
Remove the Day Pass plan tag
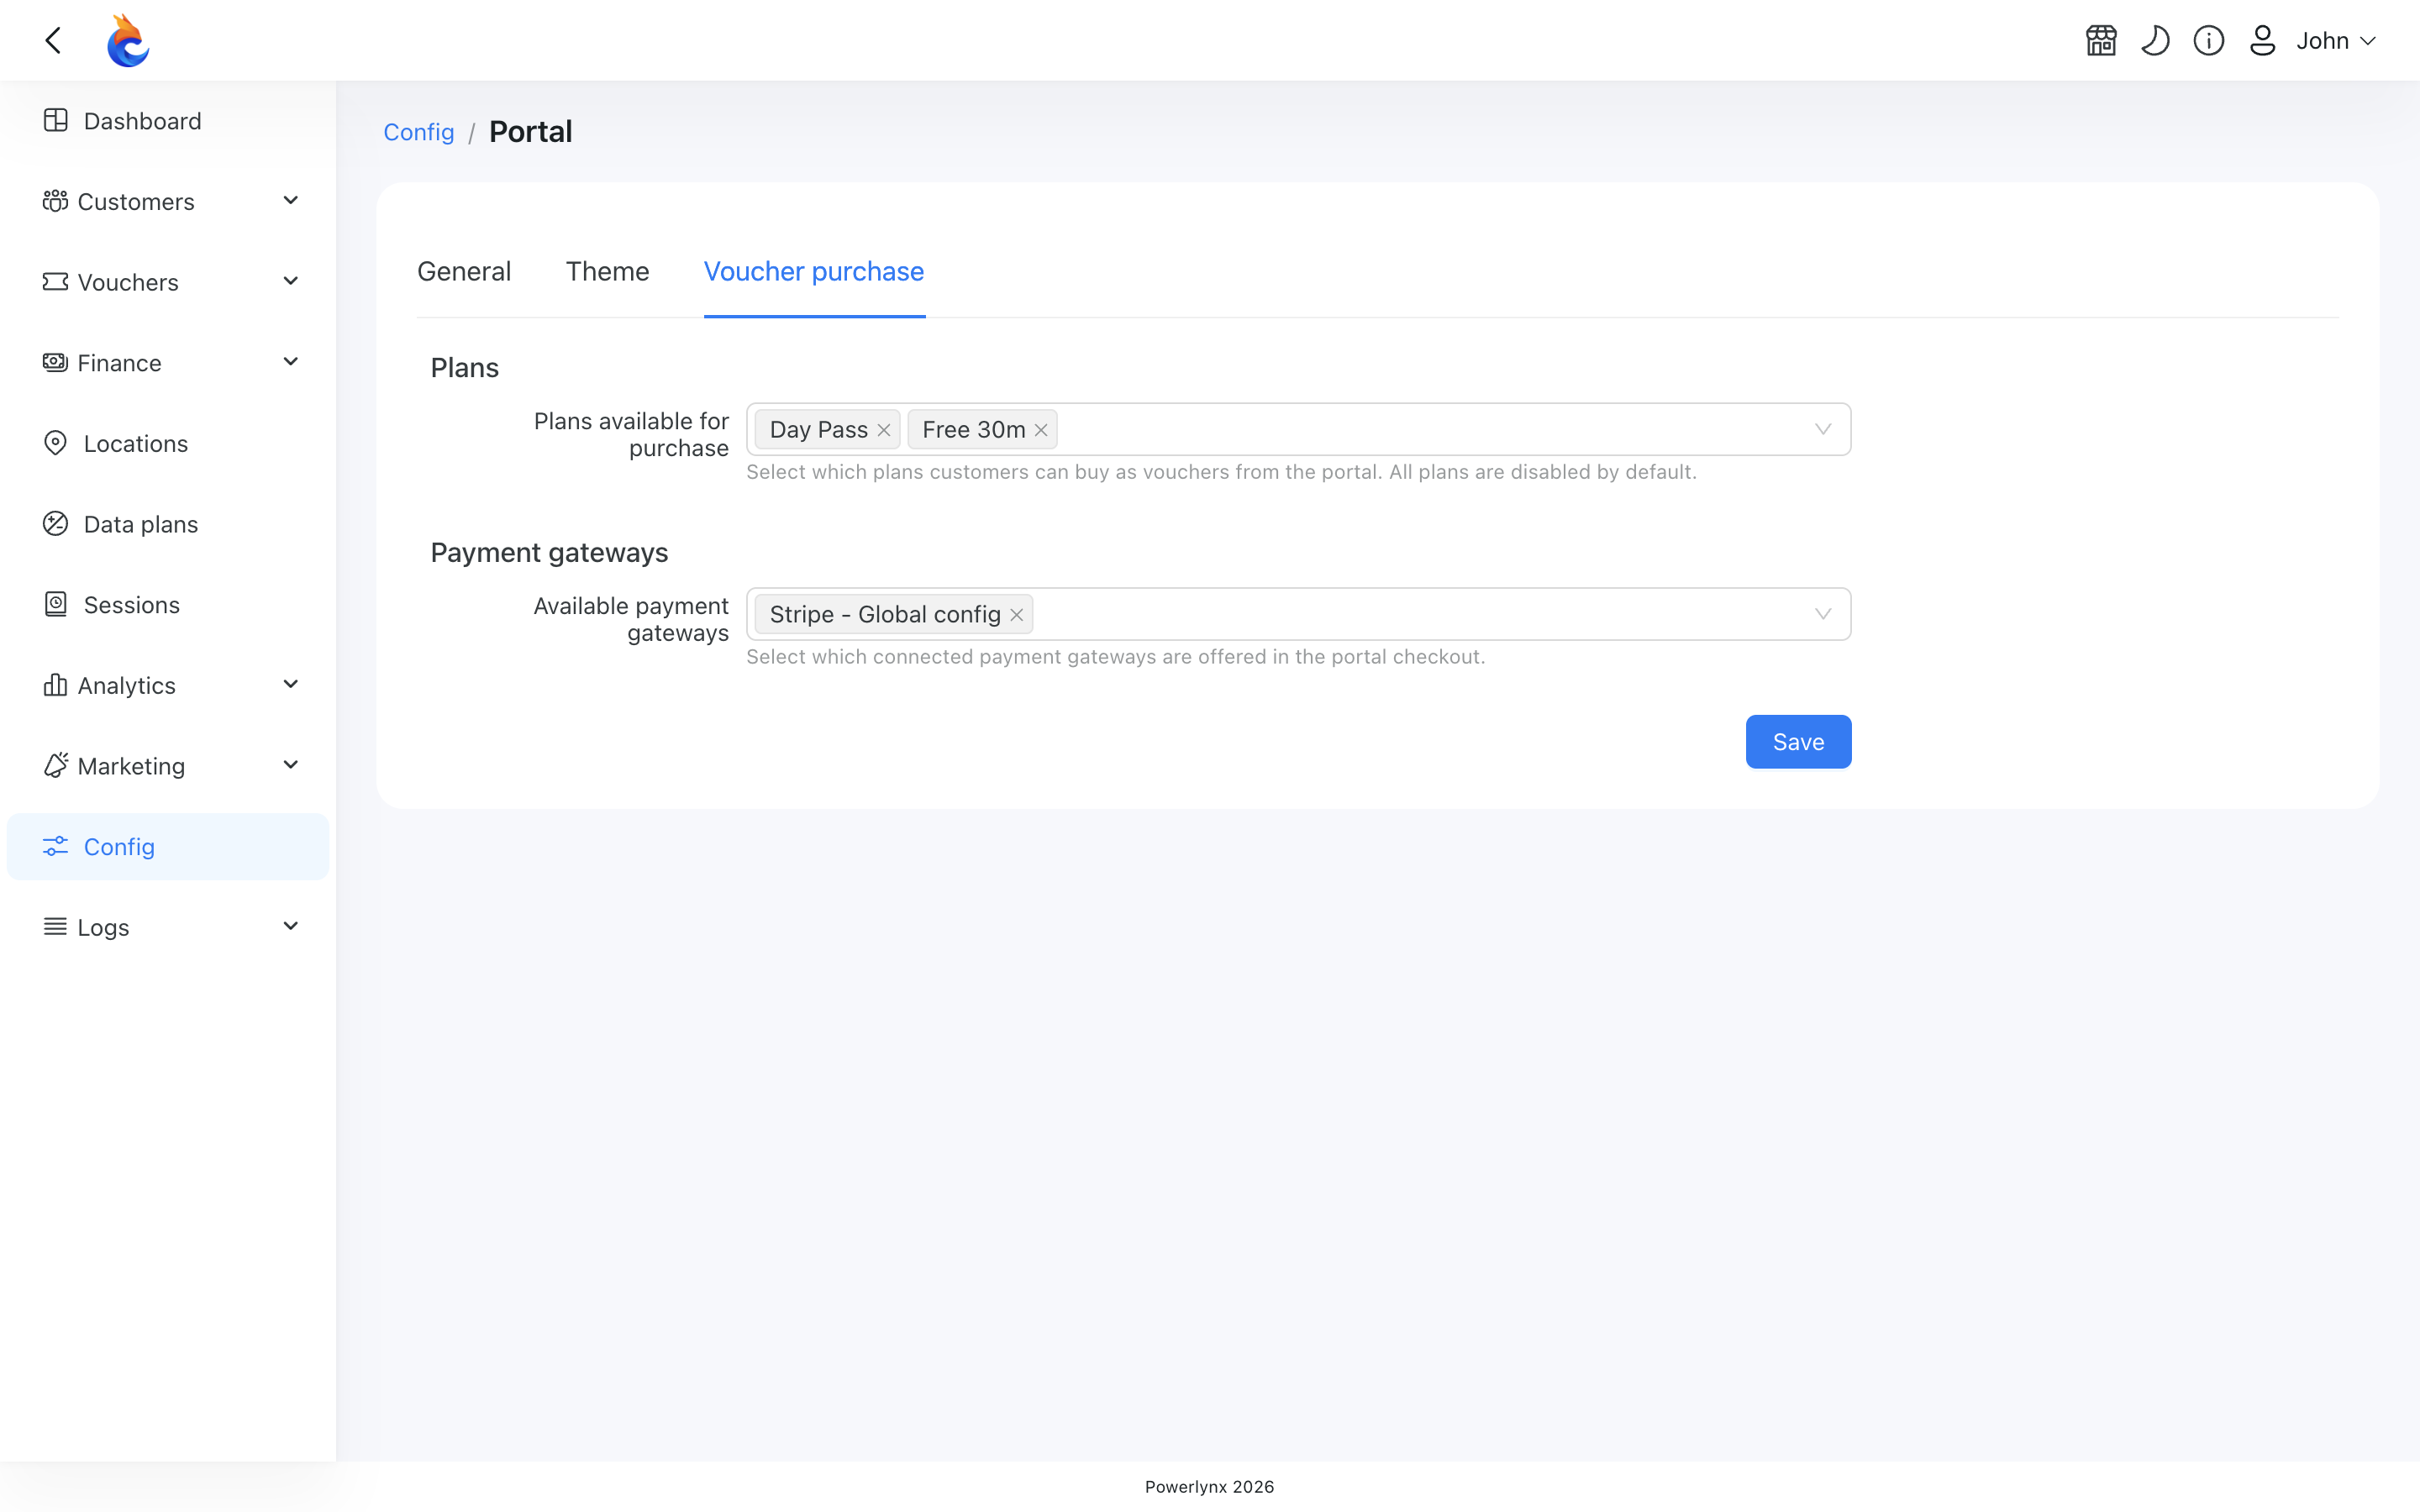click(x=884, y=430)
